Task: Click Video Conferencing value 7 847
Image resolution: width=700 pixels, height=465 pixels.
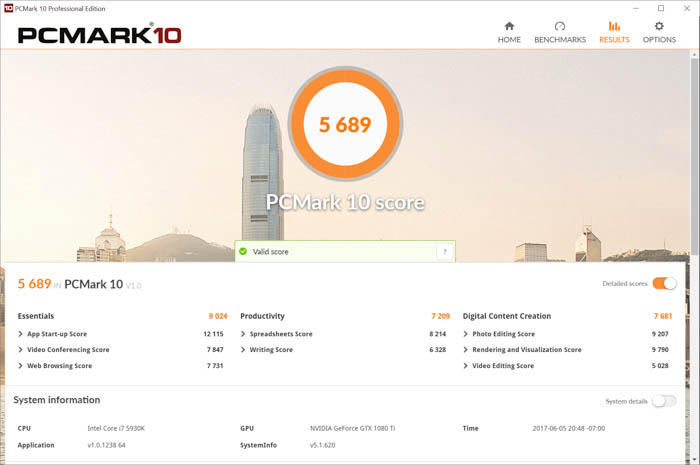Action: [215, 349]
